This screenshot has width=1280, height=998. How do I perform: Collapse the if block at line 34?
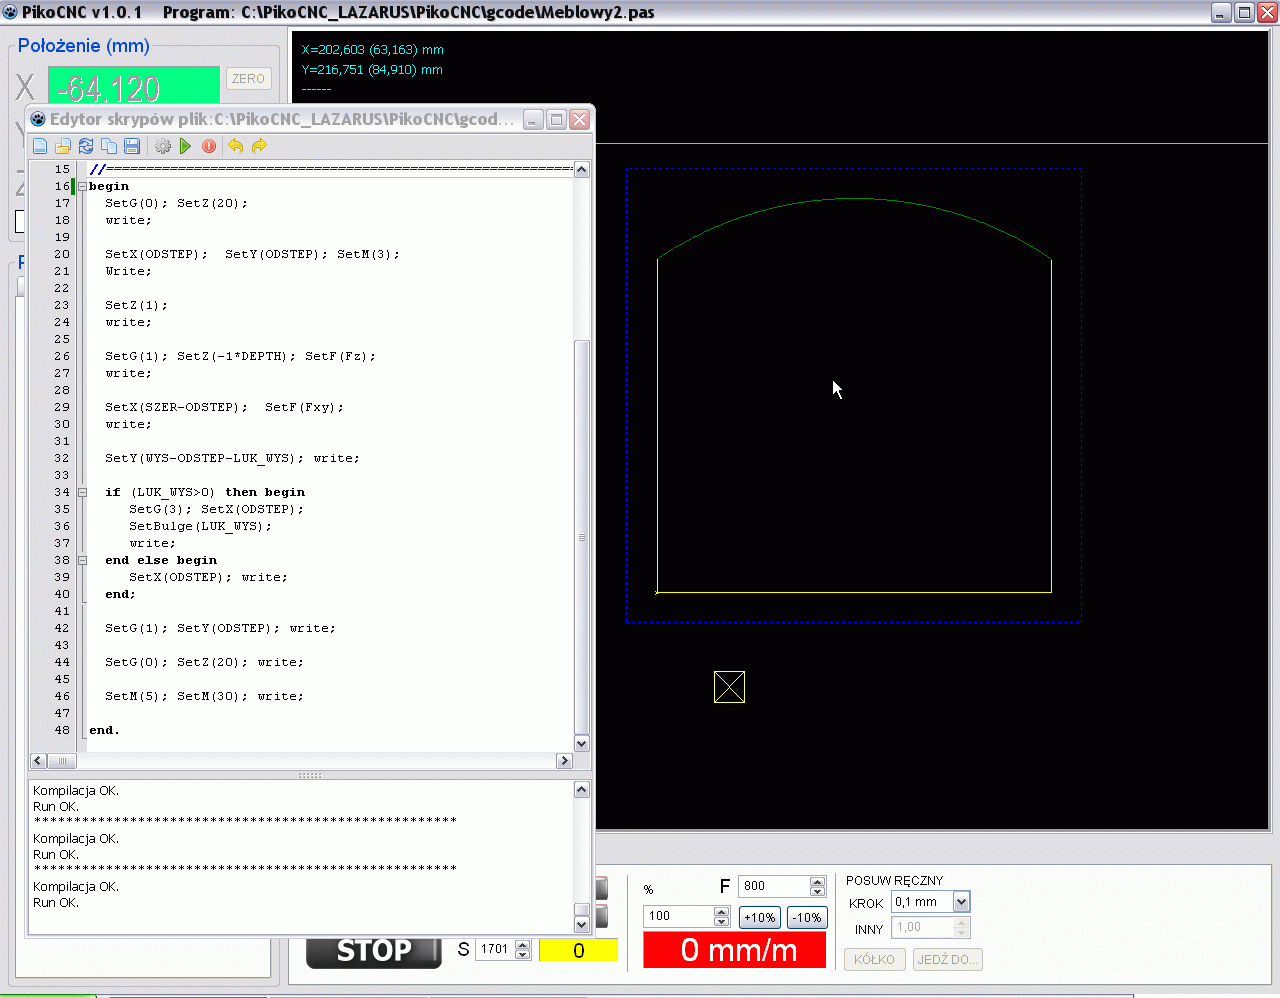(82, 492)
